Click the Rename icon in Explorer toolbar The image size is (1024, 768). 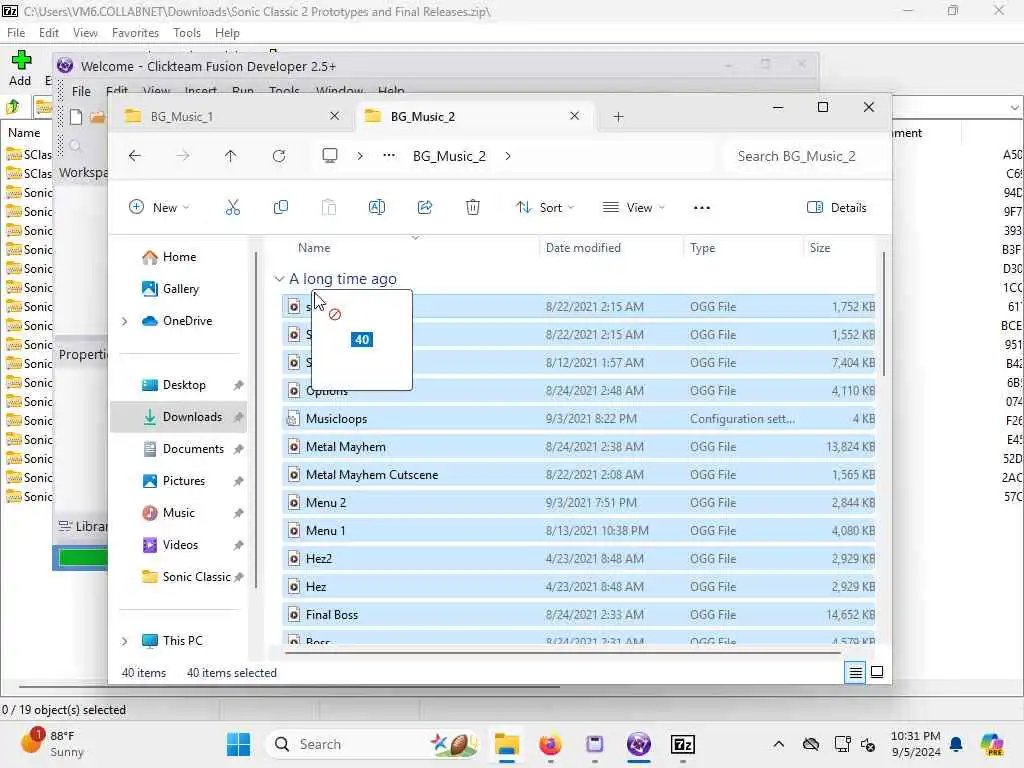pos(377,208)
